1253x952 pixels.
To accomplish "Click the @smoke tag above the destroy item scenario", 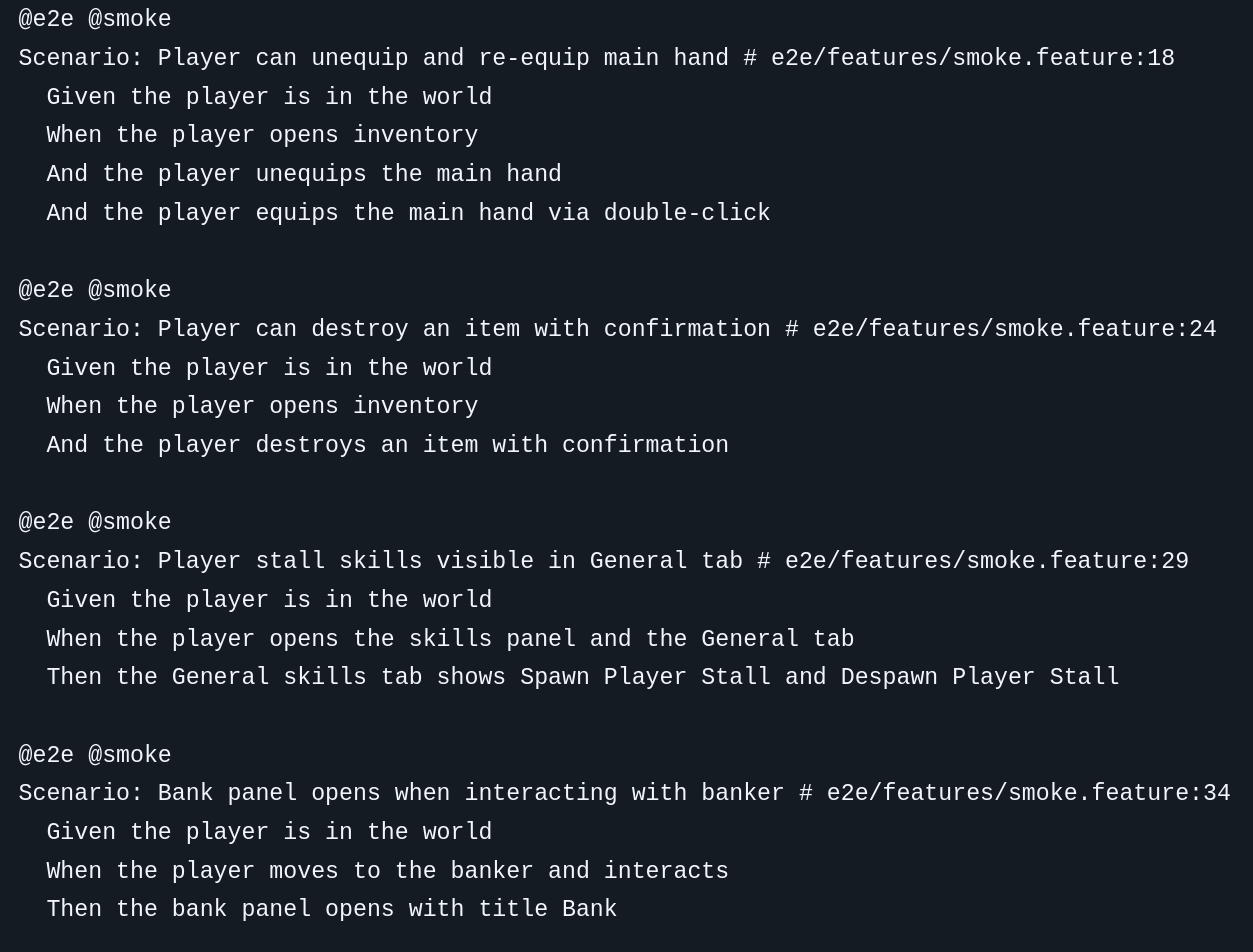I will (x=129, y=290).
